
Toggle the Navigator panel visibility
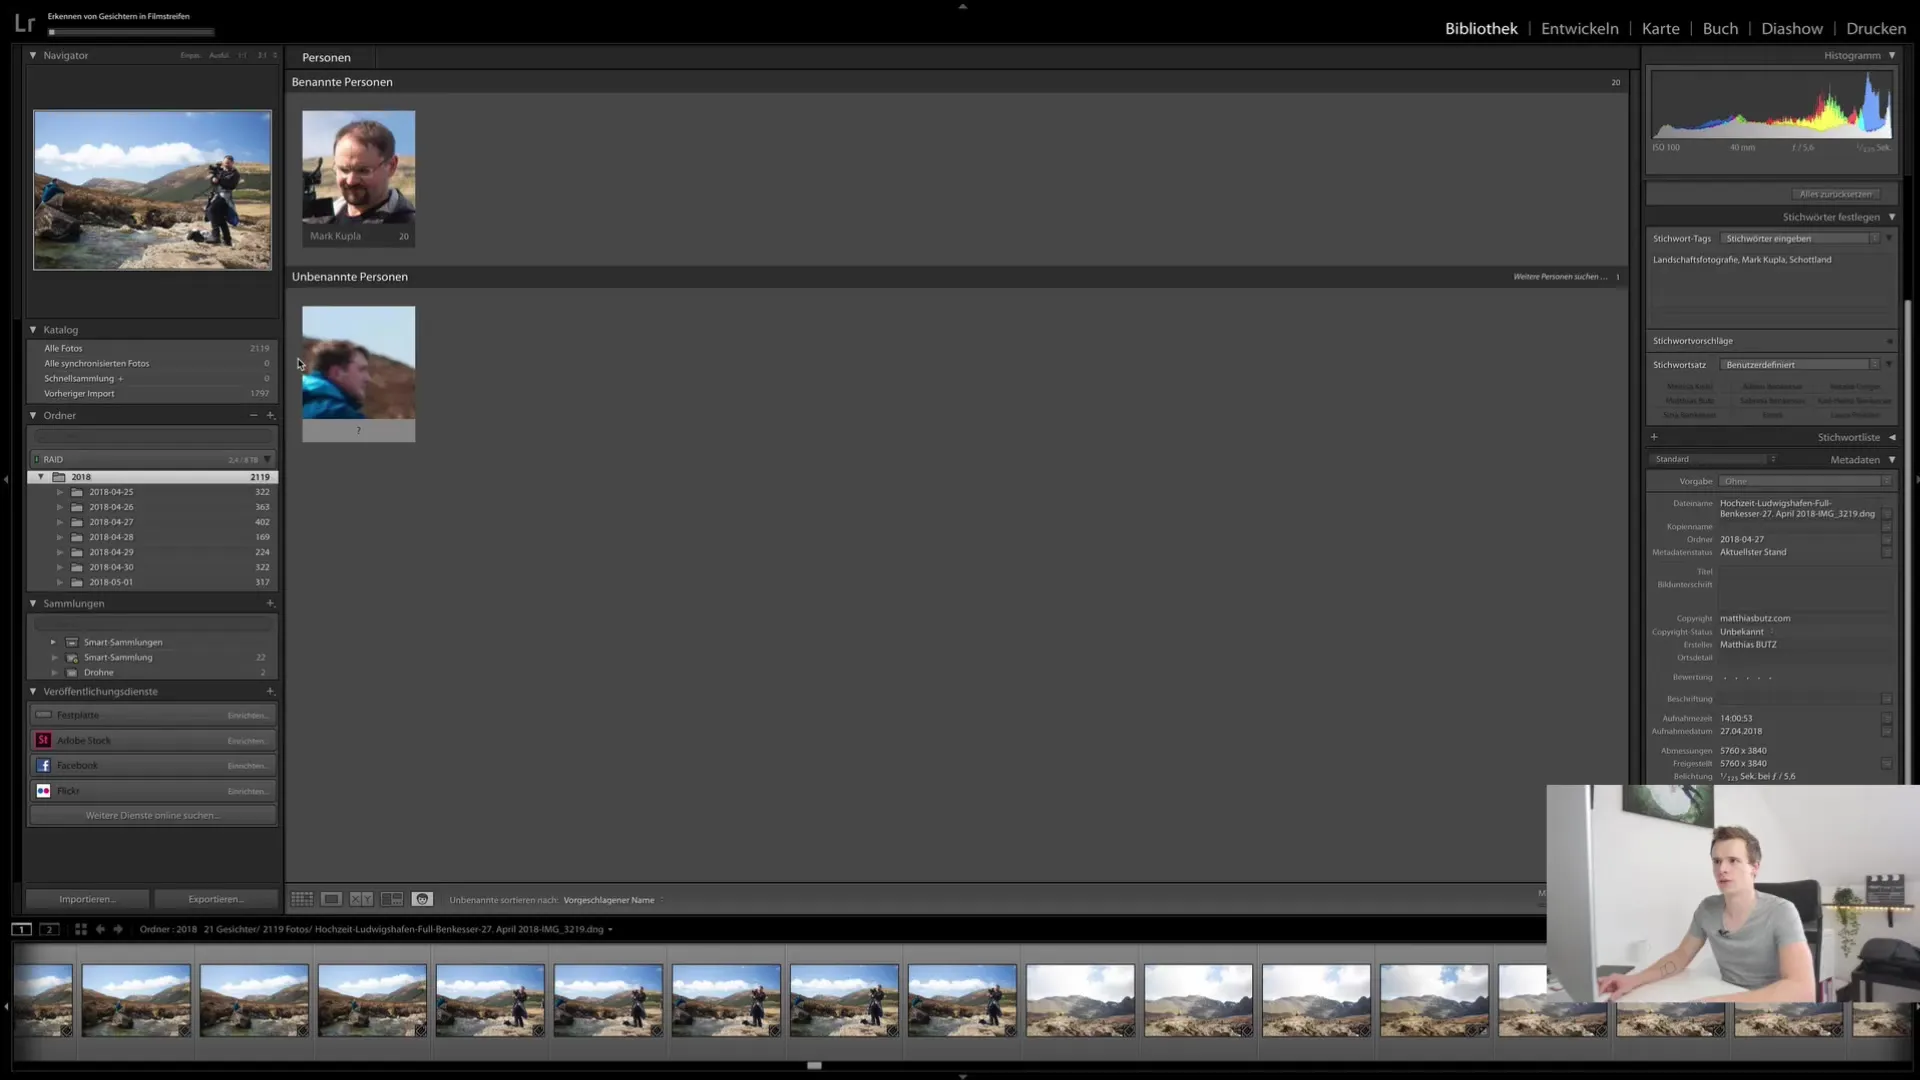(33, 54)
